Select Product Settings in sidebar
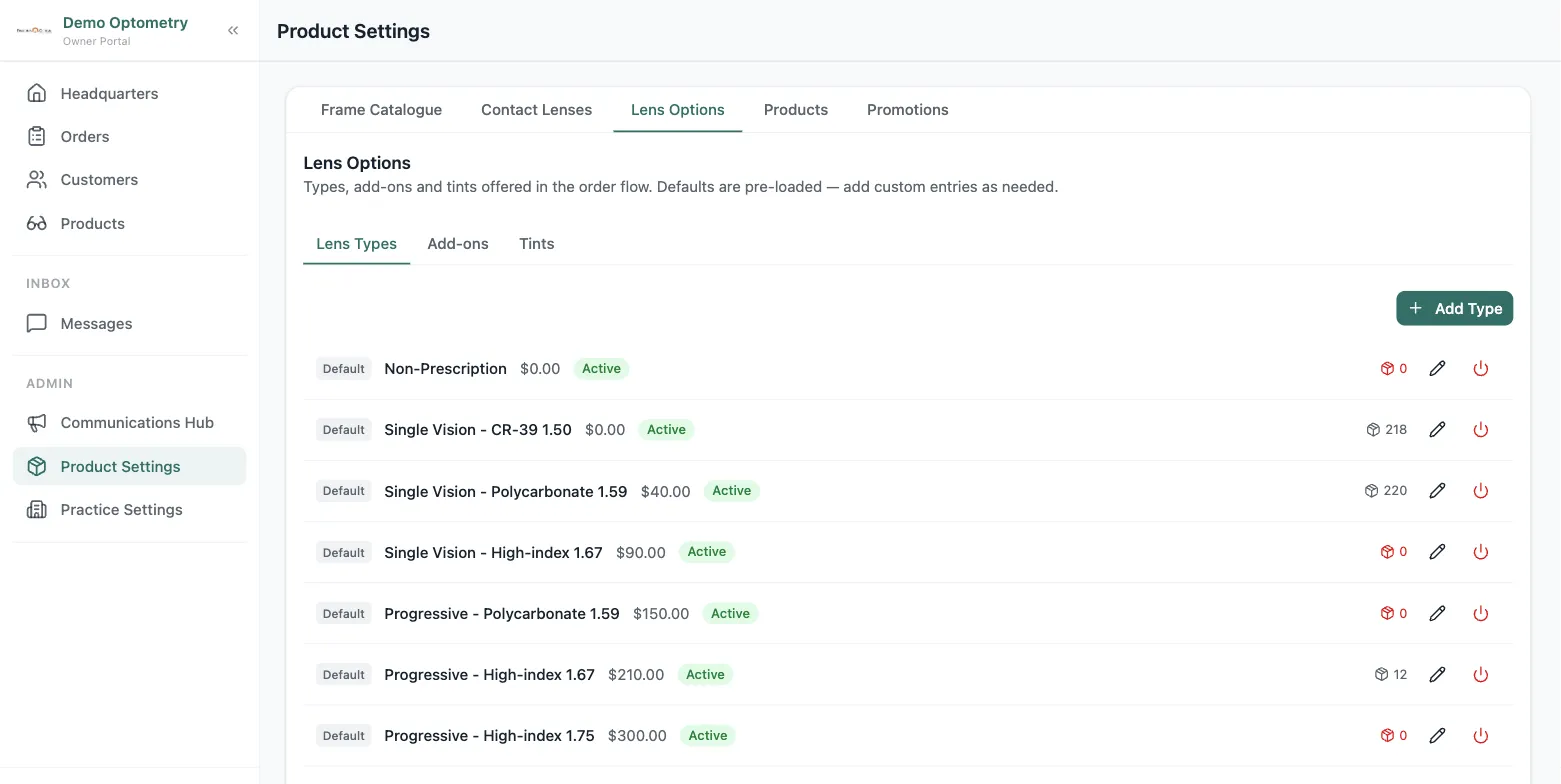This screenshot has height=784, width=1561. (x=129, y=466)
